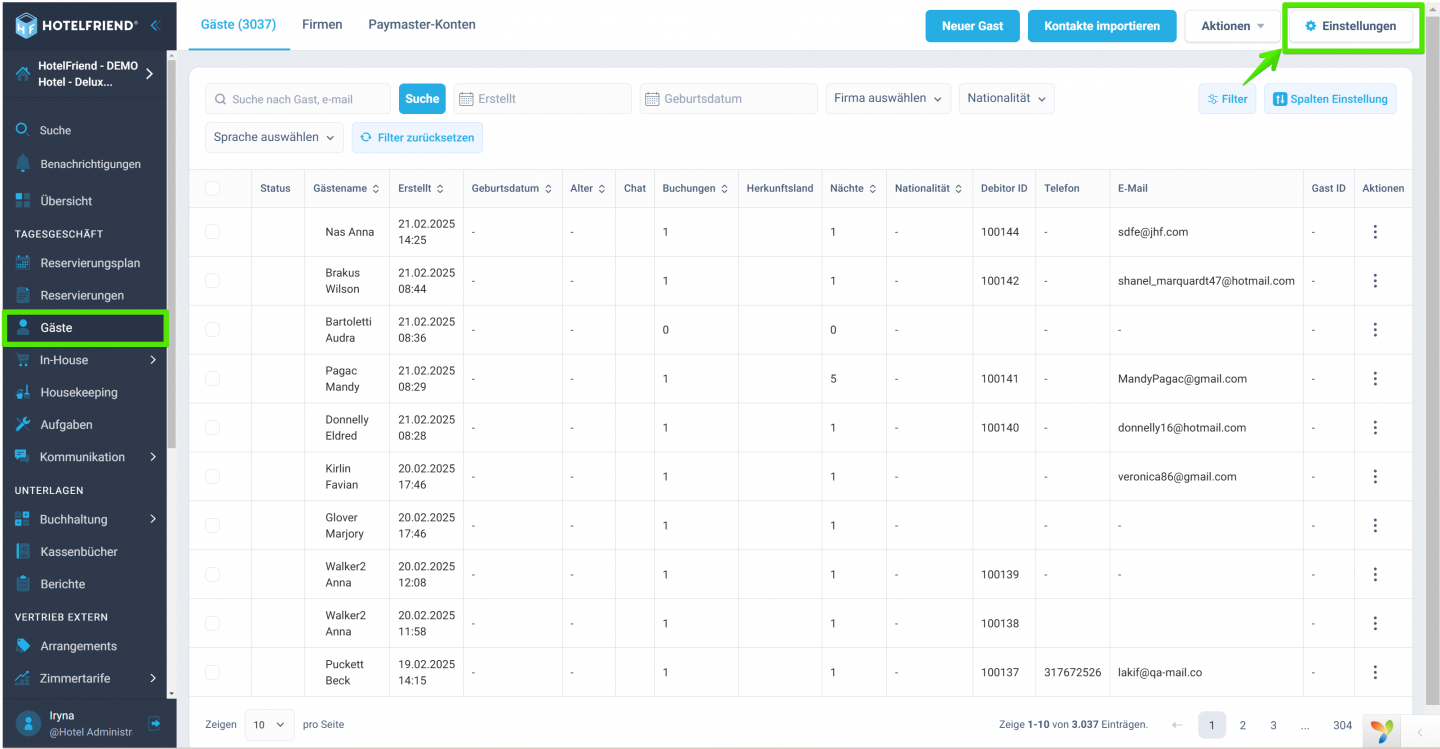
Task: Open Nationalität filter dropdown
Action: (x=1007, y=99)
